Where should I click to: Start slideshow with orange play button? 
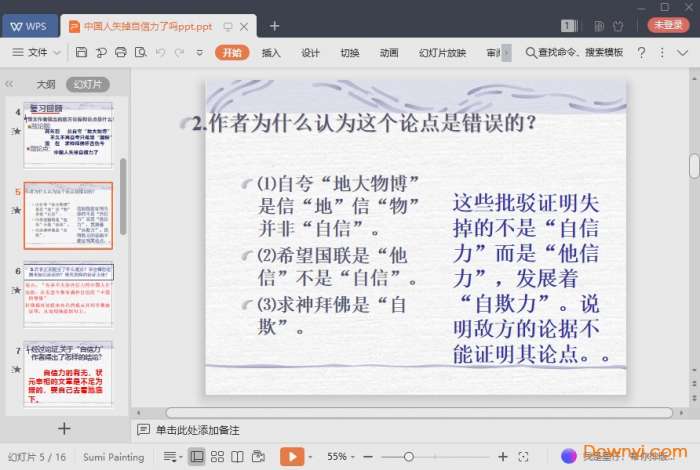(x=292, y=457)
